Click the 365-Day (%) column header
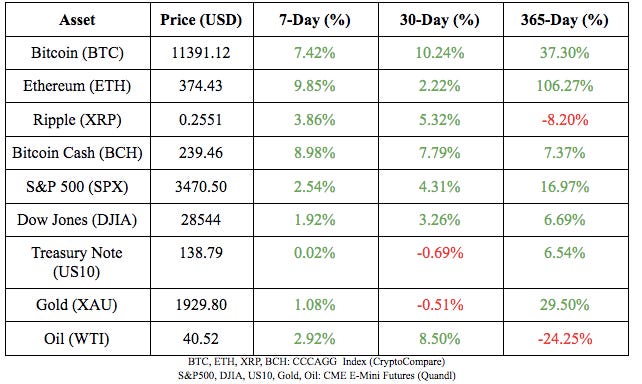 pyautogui.click(x=565, y=20)
